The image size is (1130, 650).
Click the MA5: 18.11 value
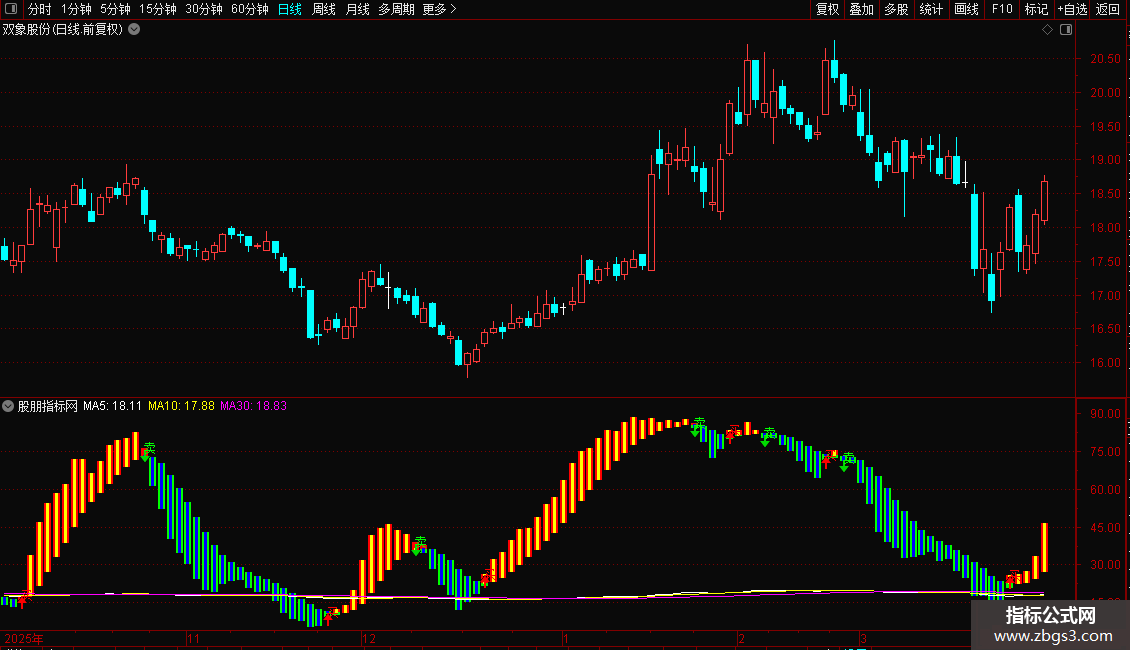[x=112, y=406]
